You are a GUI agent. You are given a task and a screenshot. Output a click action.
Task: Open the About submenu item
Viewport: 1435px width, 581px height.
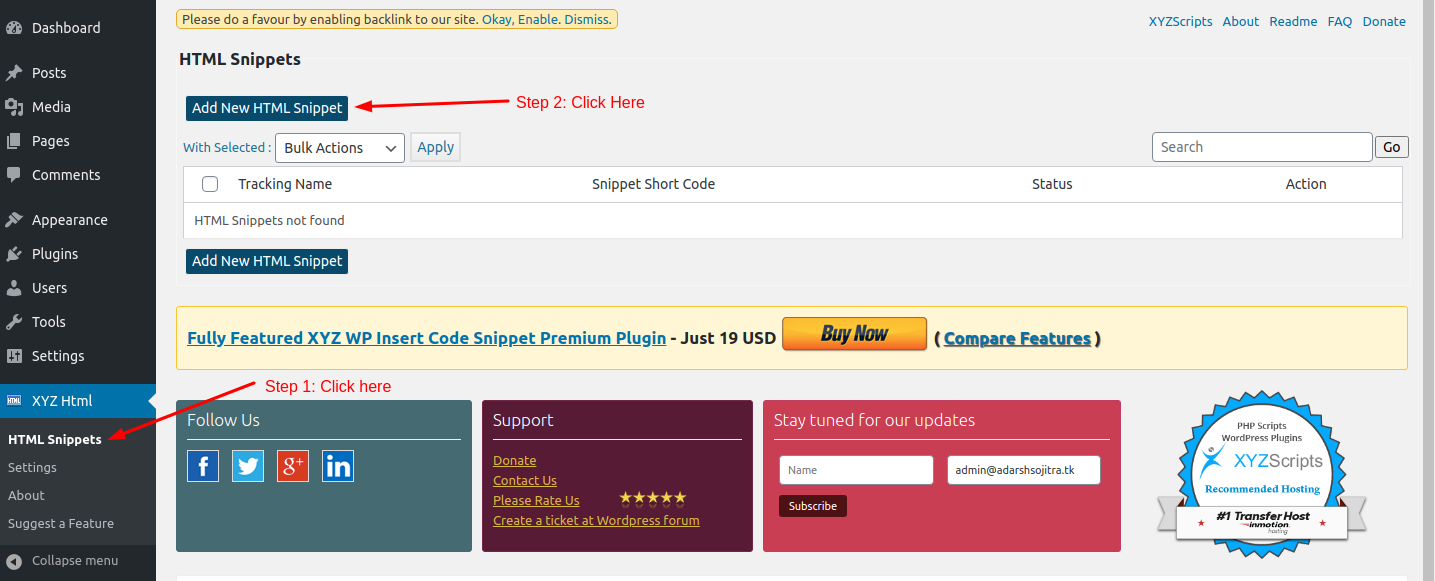(x=26, y=496)
